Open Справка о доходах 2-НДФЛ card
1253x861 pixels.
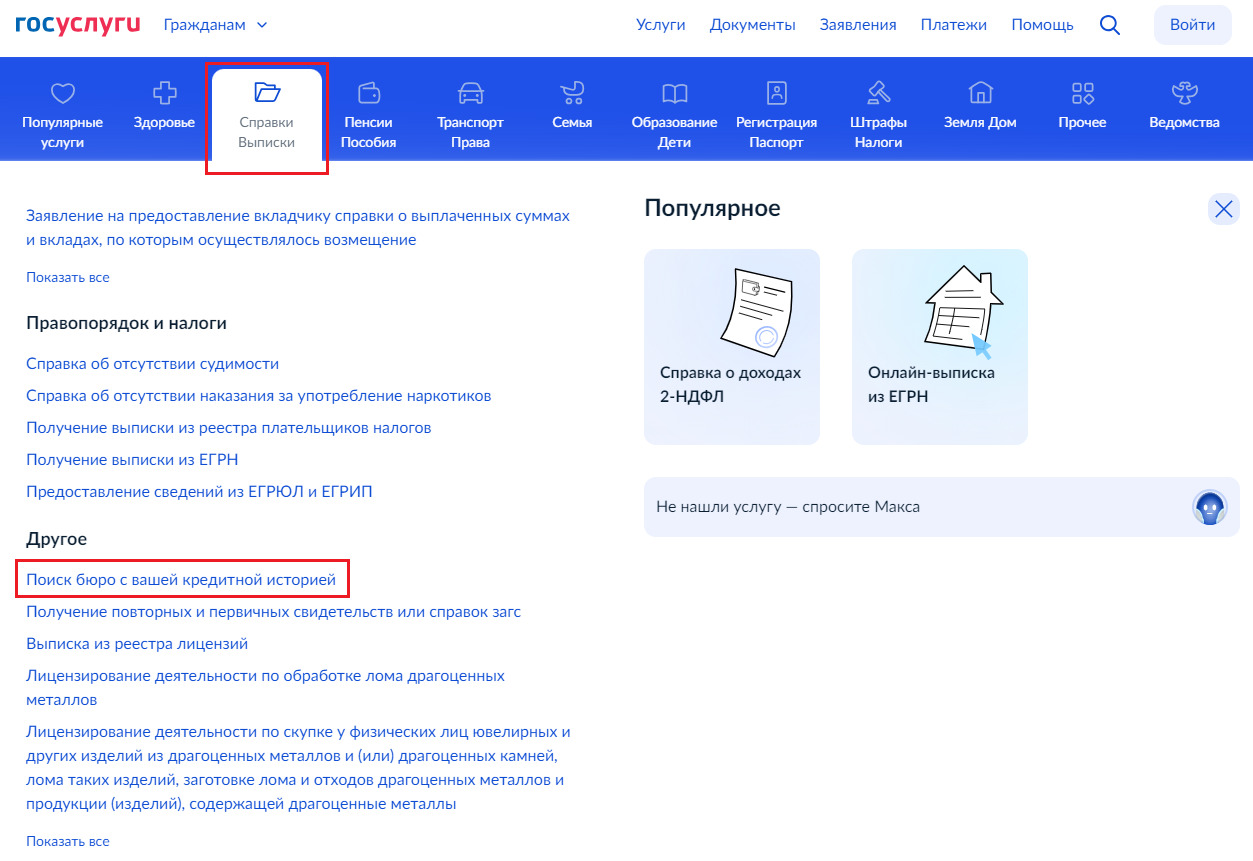[x=732, y=347]
